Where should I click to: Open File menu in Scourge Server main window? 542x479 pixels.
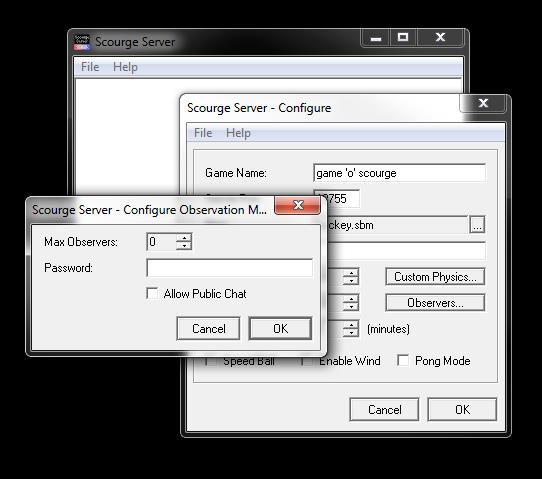90,67
